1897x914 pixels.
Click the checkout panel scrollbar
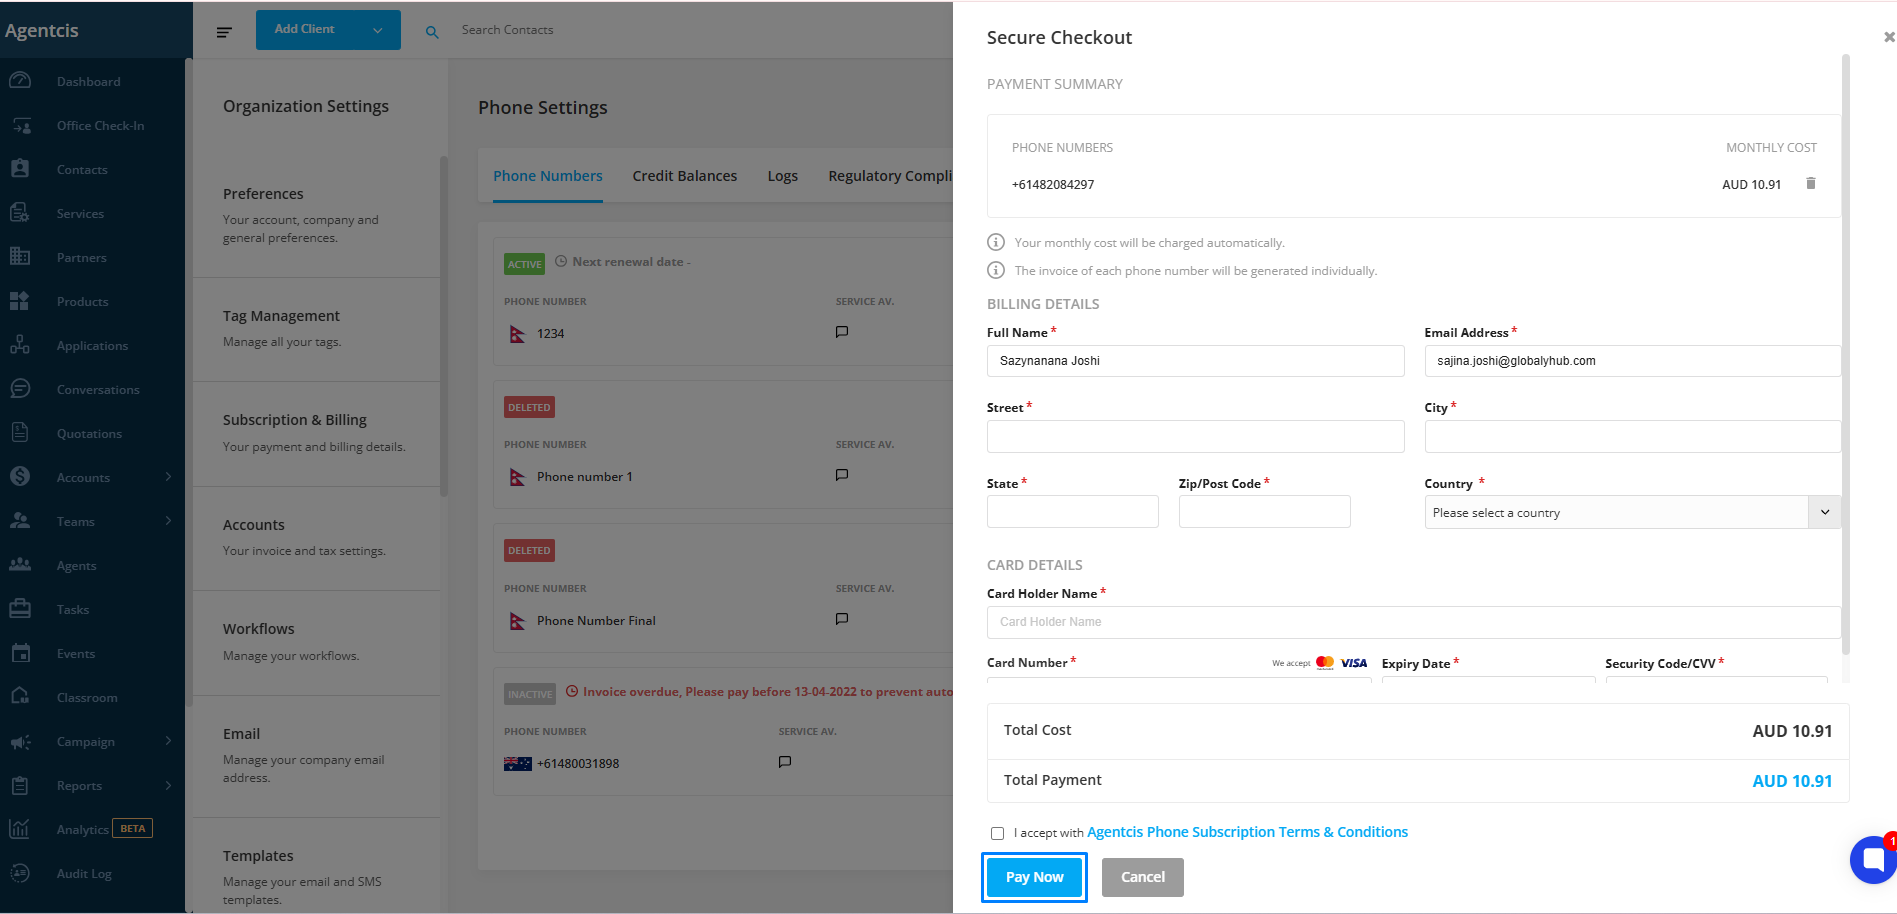1846,354
